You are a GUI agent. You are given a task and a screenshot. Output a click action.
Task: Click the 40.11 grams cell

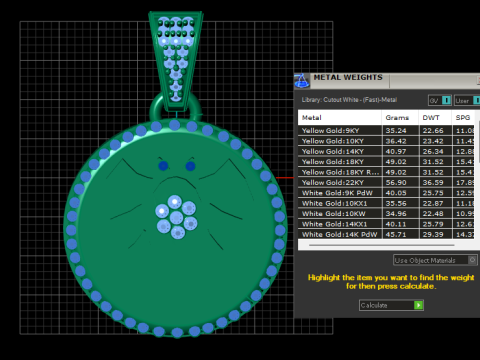point(400,224)
